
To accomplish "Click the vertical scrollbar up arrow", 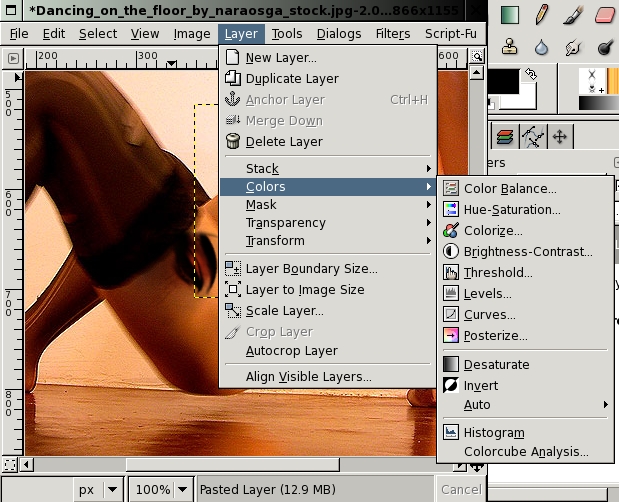I will pyautogui.click(x=477, y=73).
